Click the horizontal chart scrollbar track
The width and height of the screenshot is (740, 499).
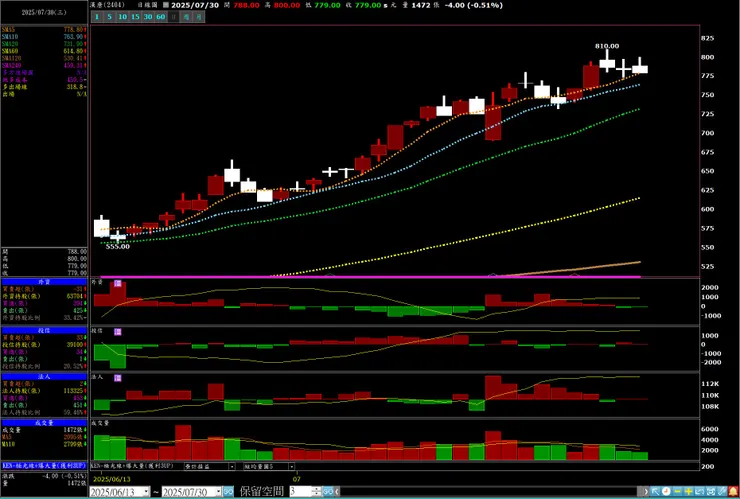(x=490, y=491)
